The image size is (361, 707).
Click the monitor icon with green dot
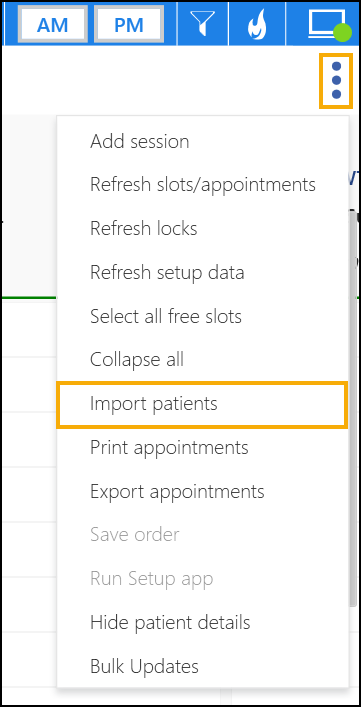pos(328,23)
